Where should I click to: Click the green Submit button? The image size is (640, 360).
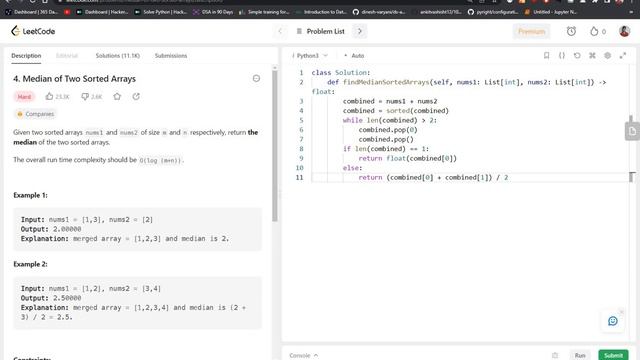613,356
